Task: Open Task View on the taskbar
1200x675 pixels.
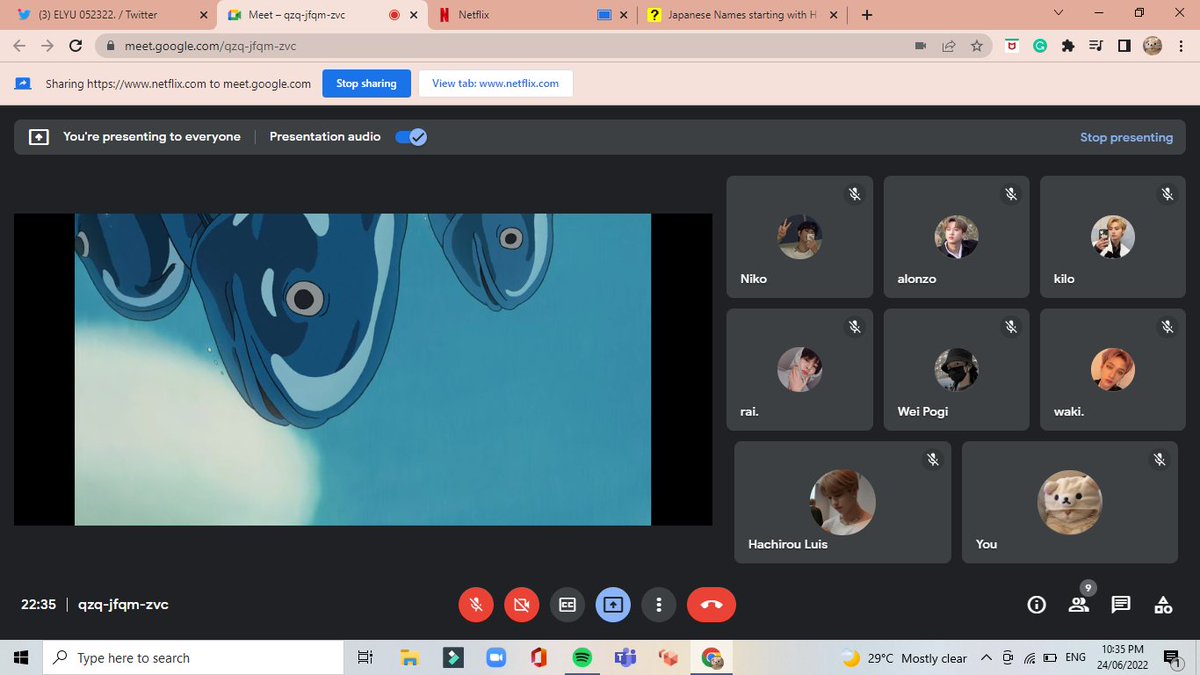Action: point(365,658)
